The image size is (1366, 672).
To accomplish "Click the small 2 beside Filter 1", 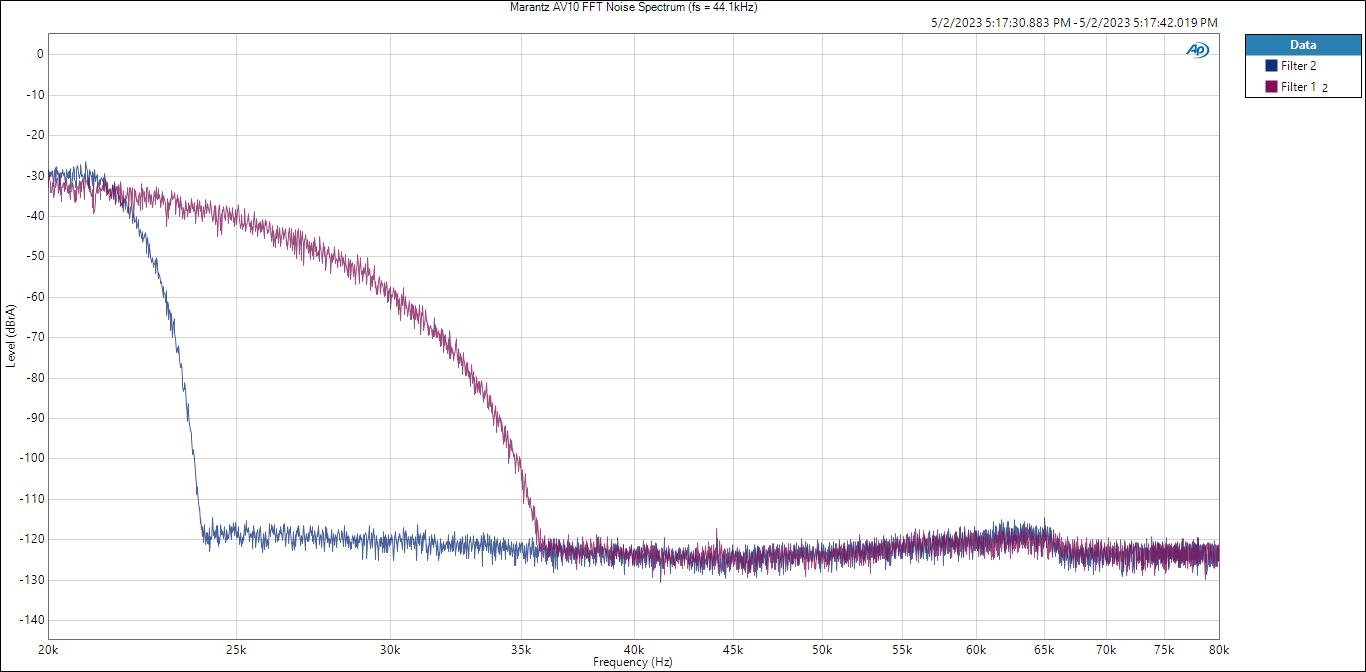I will point(1325,88).
